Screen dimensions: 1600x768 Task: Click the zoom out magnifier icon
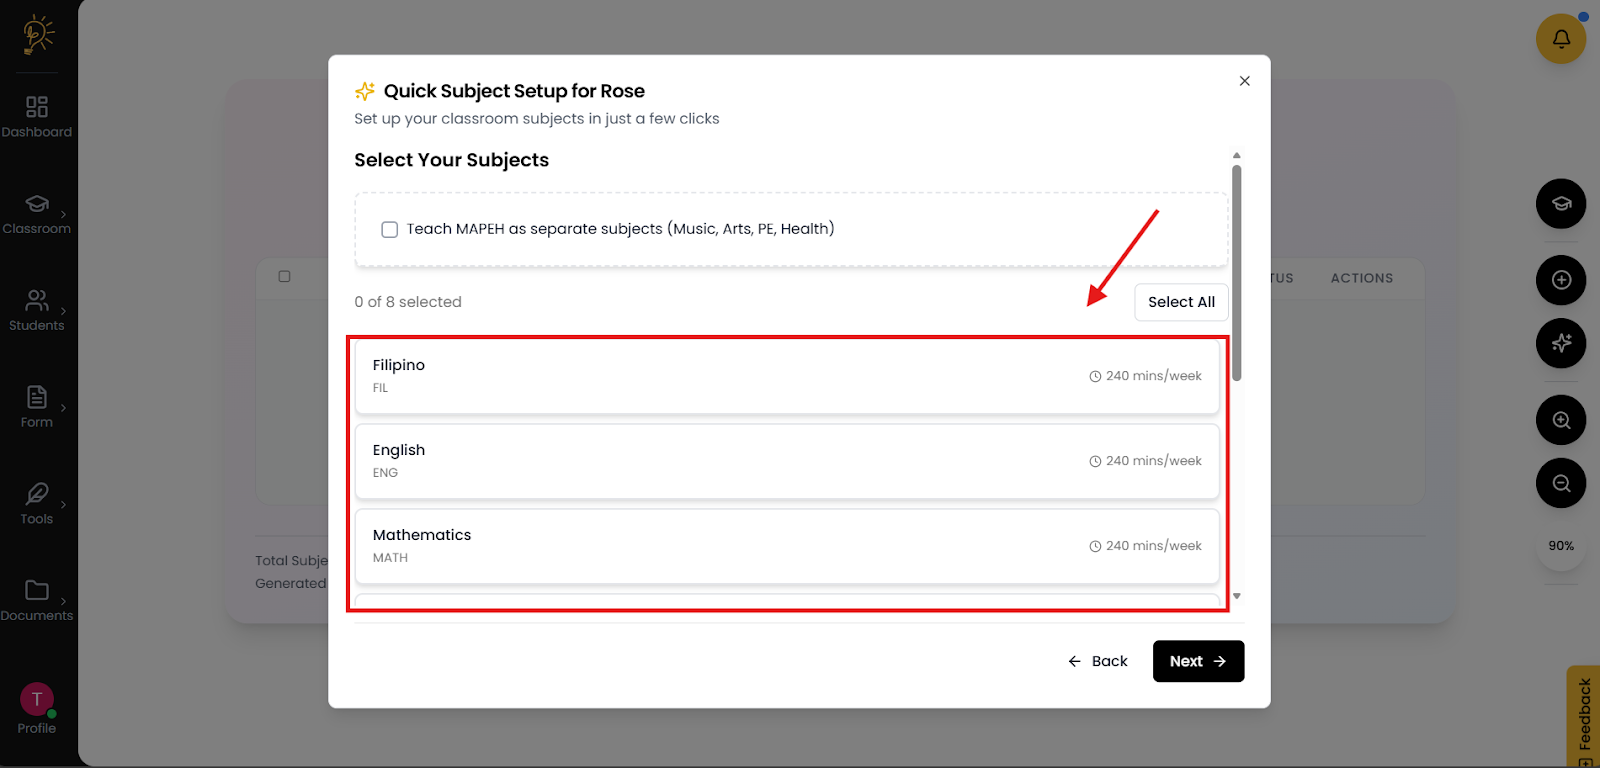[1560, 484]
